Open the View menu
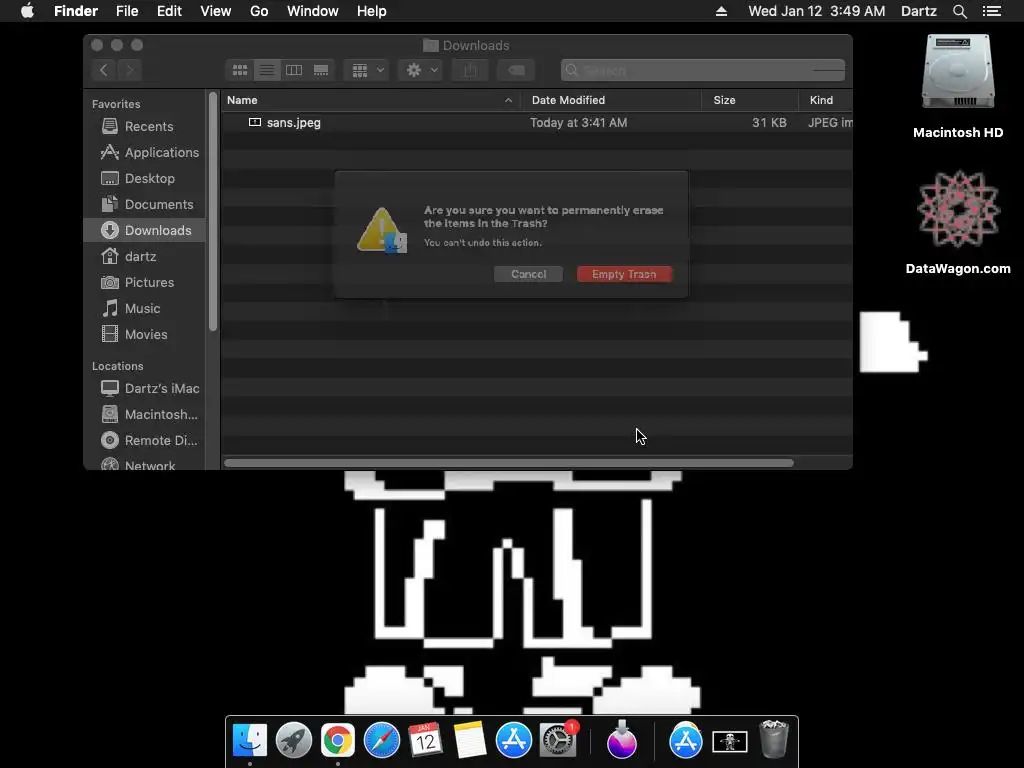Screen dimensions: 1024x768 [216, 11]
